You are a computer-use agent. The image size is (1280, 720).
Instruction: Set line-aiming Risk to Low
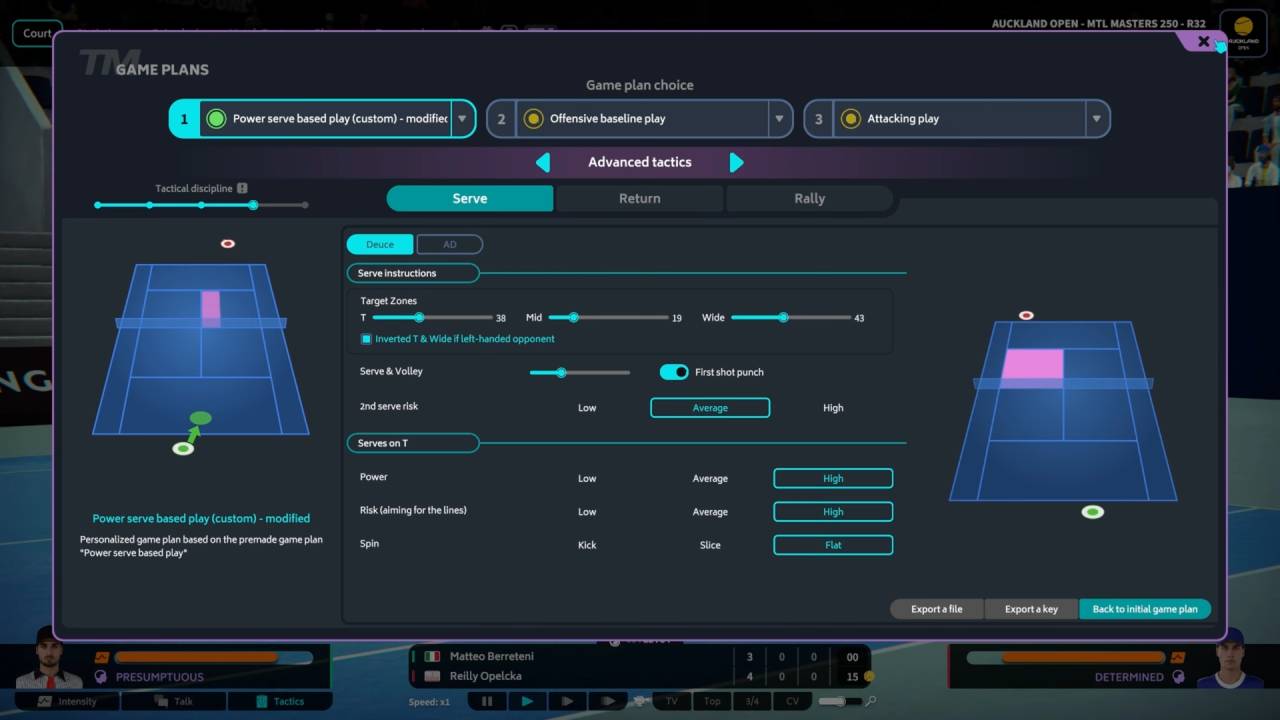click(587, 512)
